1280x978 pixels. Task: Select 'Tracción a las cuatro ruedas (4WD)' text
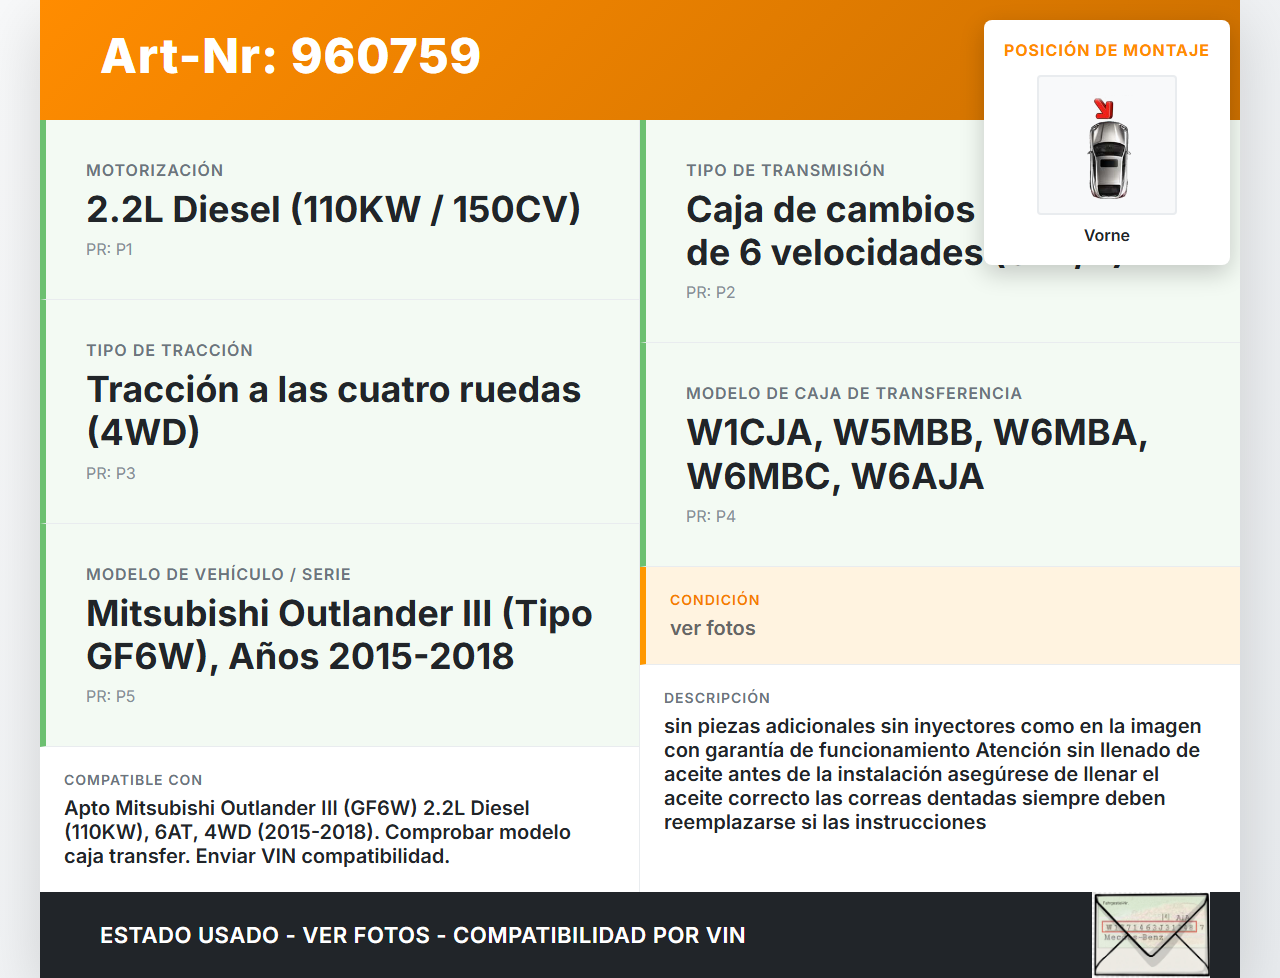(333, 410)
